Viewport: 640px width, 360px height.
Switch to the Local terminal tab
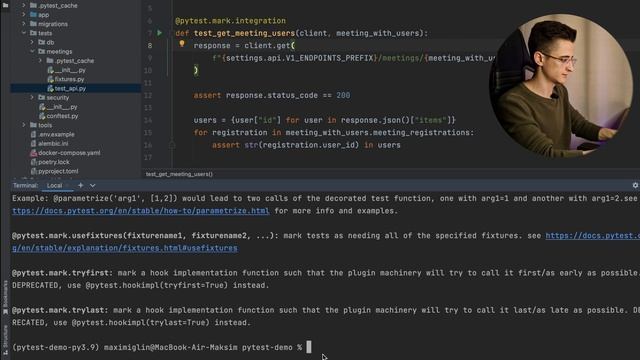pyautogui.click(x=54, y=185)
